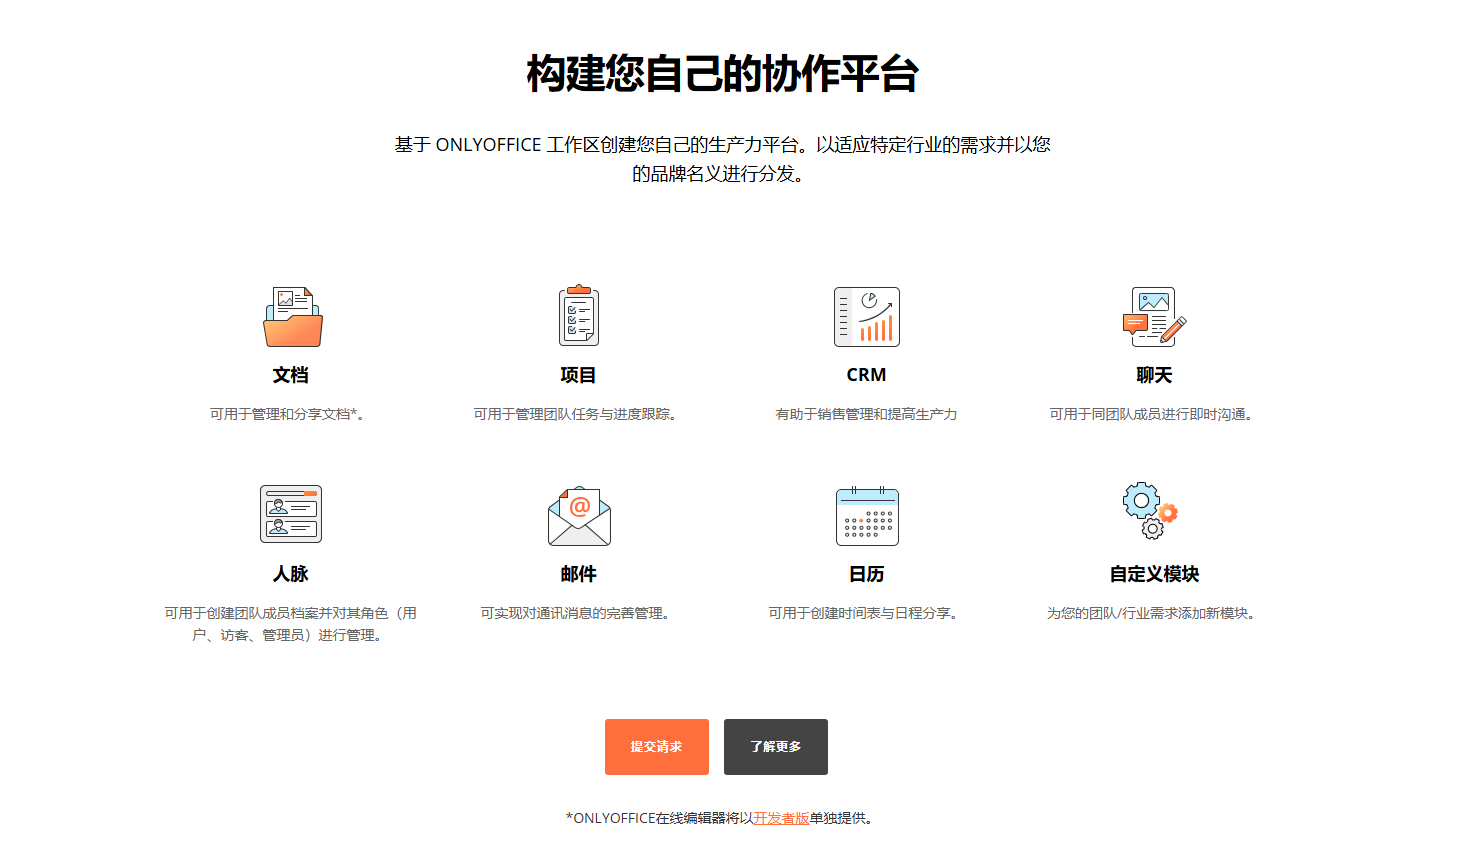Click the text 可用于管理和分享文档*。
1474x845 pixels.
point(290,414)
